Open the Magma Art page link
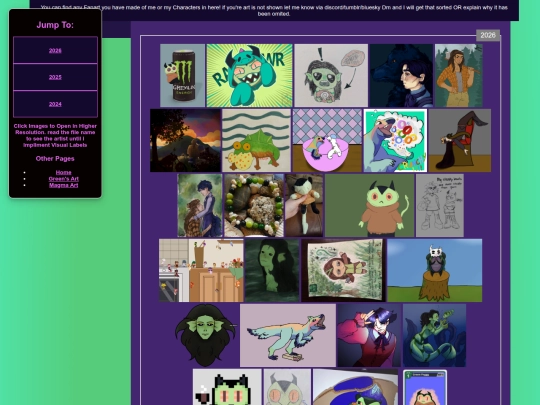This screenshot has width=540, height=405. pos(63,185)
